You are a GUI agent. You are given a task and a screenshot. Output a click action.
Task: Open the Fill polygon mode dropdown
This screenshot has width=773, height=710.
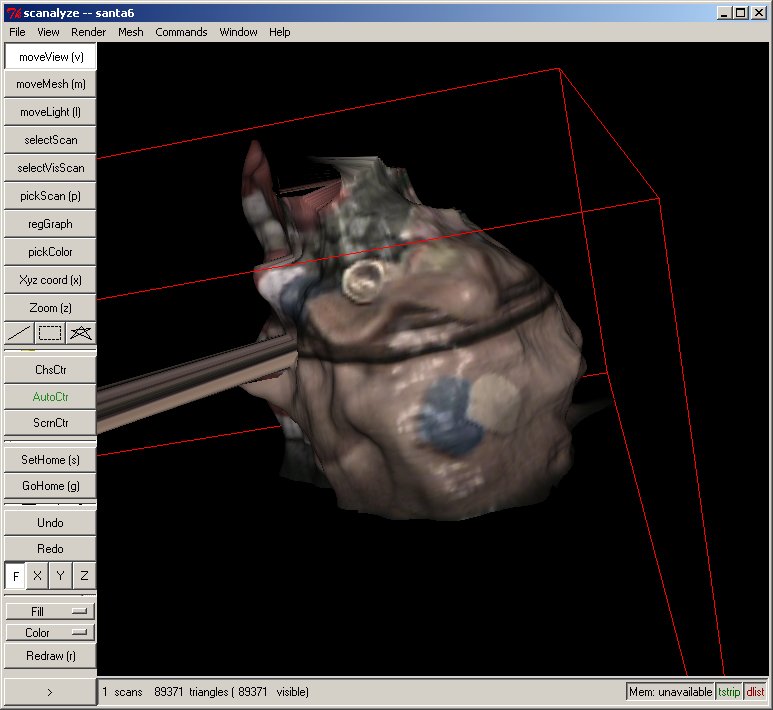pyautogui.click(x=50, y=611)
